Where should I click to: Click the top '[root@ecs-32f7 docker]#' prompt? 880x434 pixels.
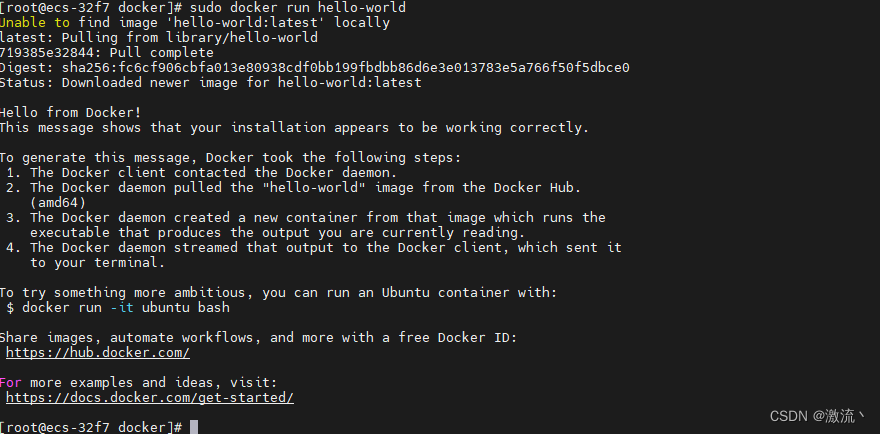pyautogui.click(x=91, y=7)
